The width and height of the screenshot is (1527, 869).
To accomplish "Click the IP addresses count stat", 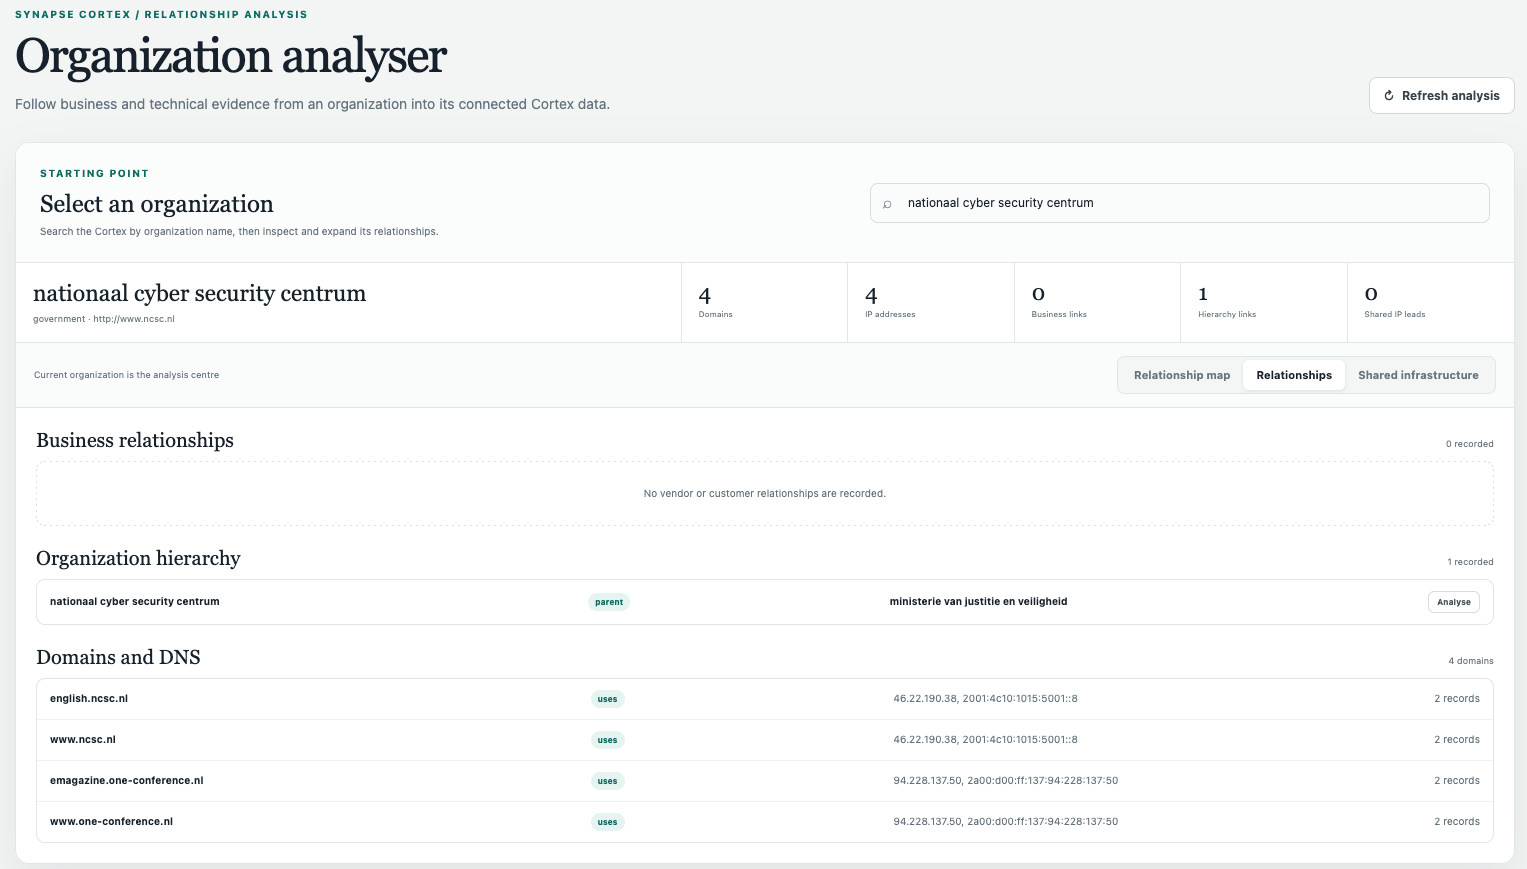I will (931, 302).
